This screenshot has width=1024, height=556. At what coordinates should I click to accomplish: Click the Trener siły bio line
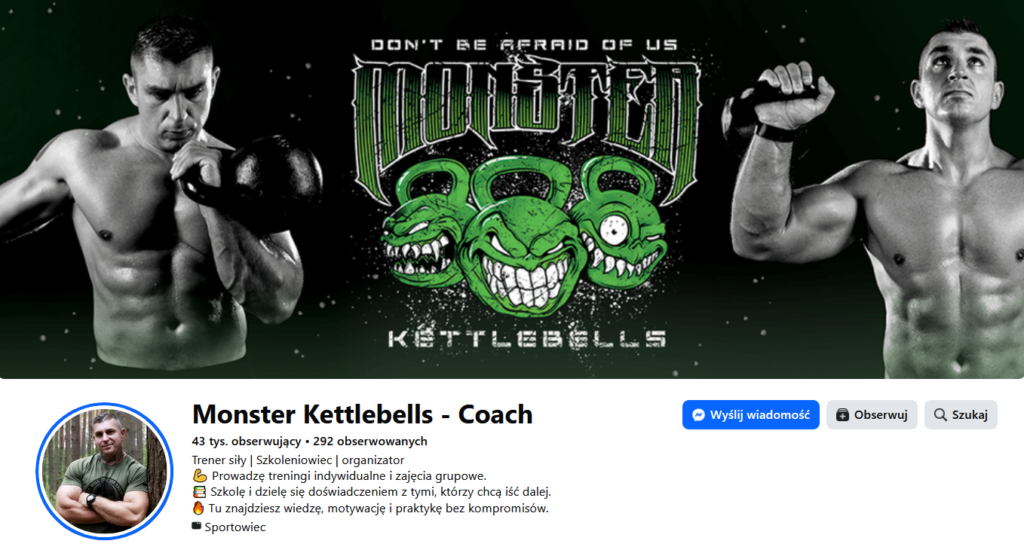click(298, 460)
